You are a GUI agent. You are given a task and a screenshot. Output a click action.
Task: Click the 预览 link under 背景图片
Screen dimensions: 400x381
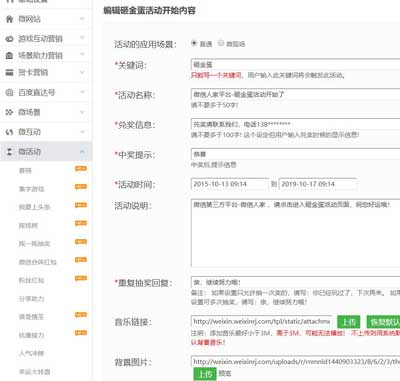coord(225,374)
